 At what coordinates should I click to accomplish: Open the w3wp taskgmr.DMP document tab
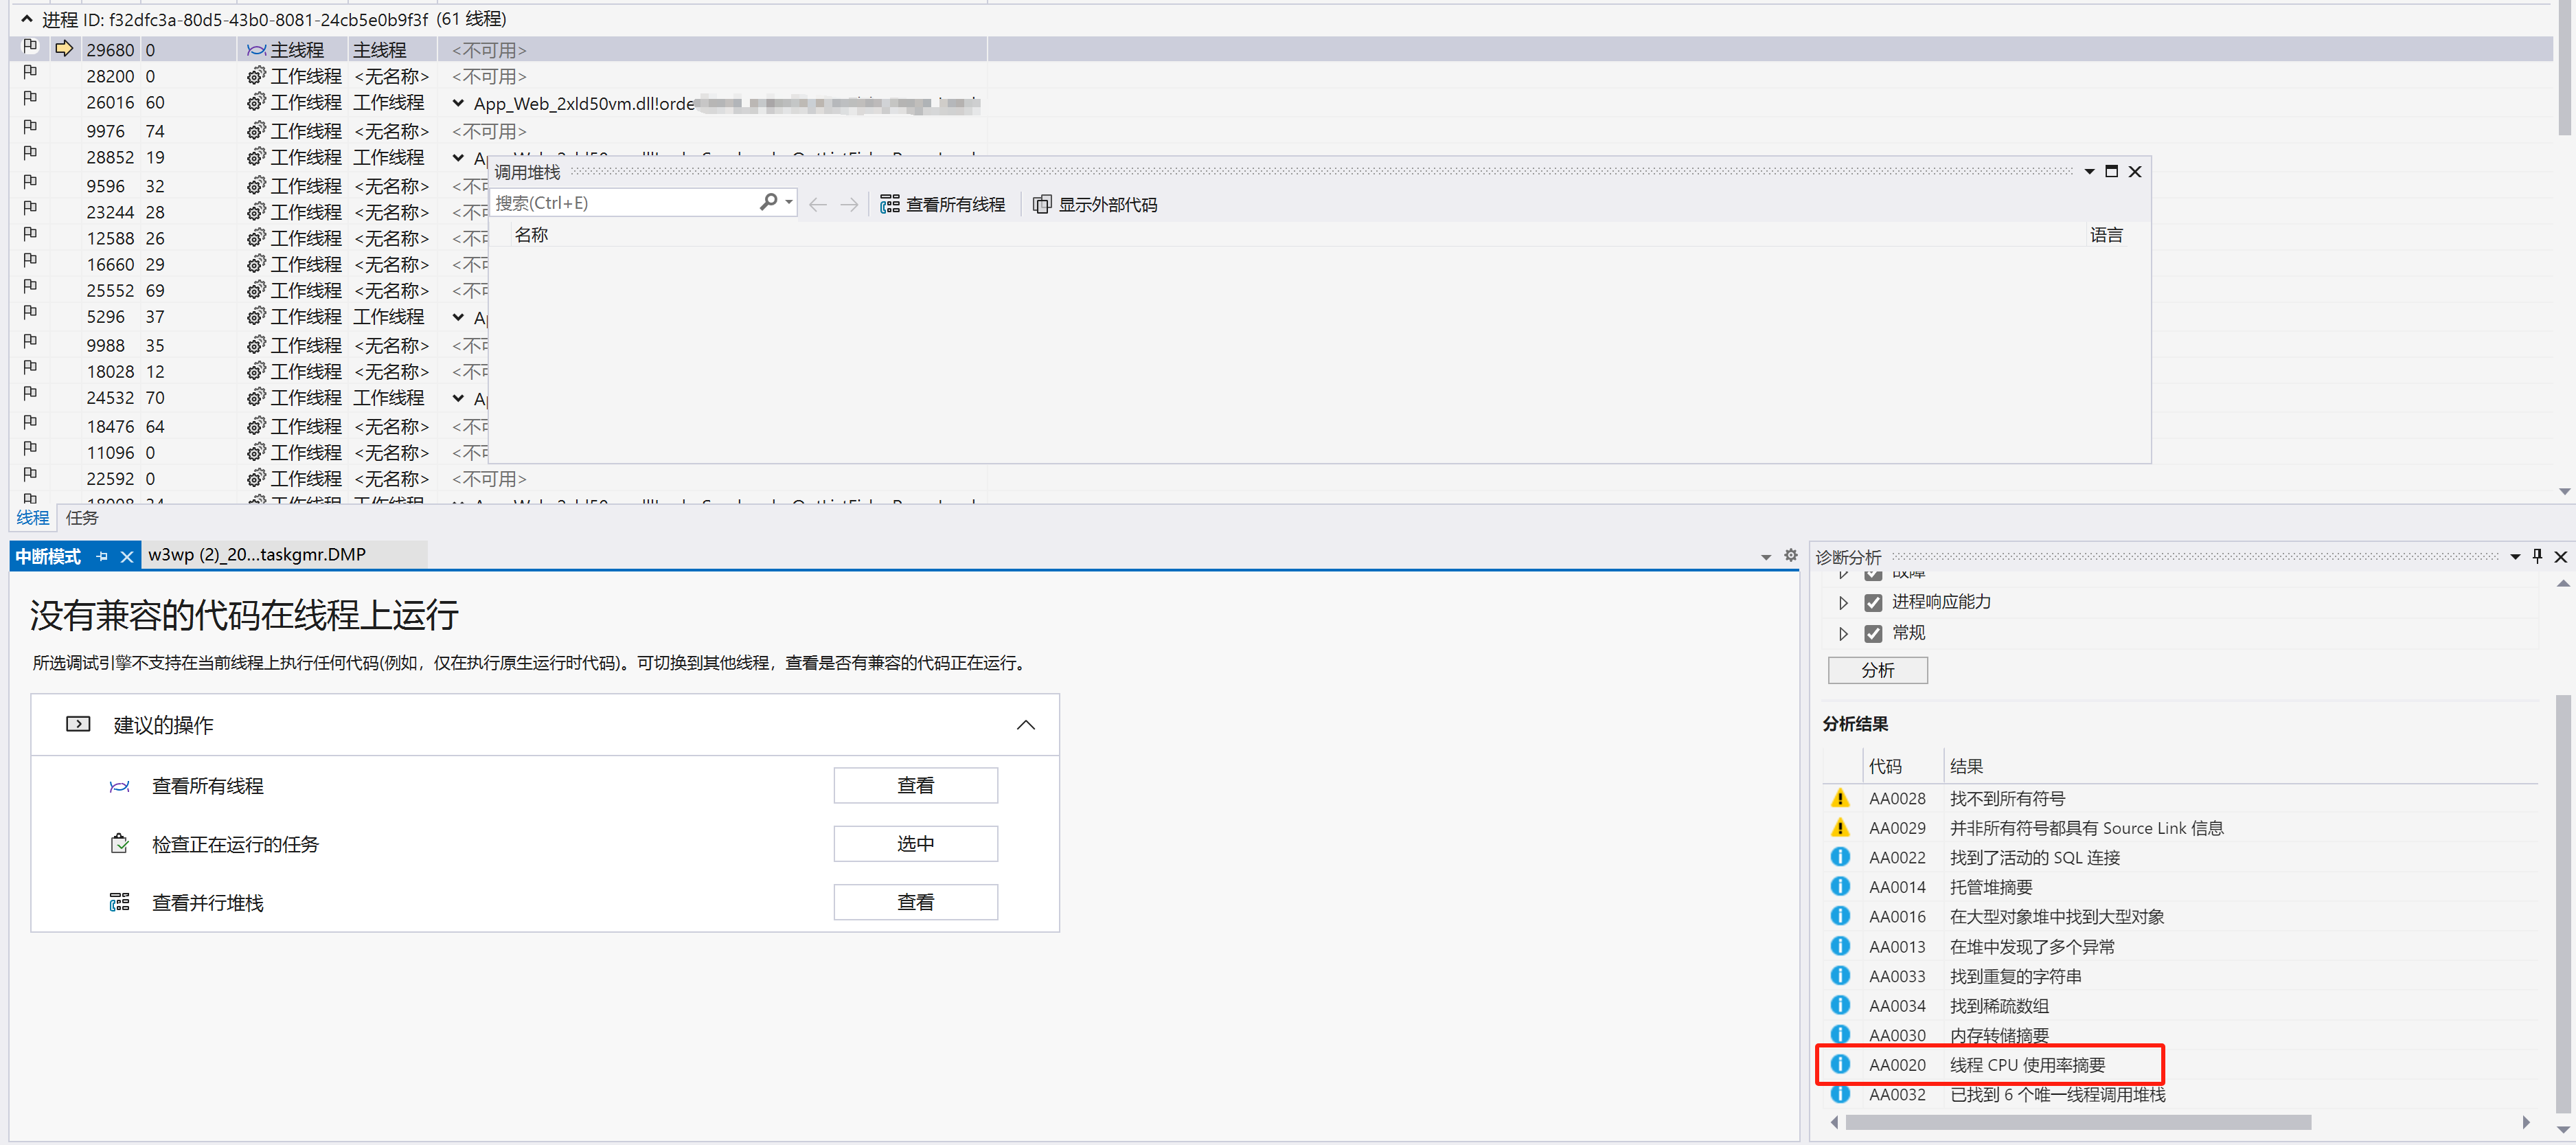[257, 555]
